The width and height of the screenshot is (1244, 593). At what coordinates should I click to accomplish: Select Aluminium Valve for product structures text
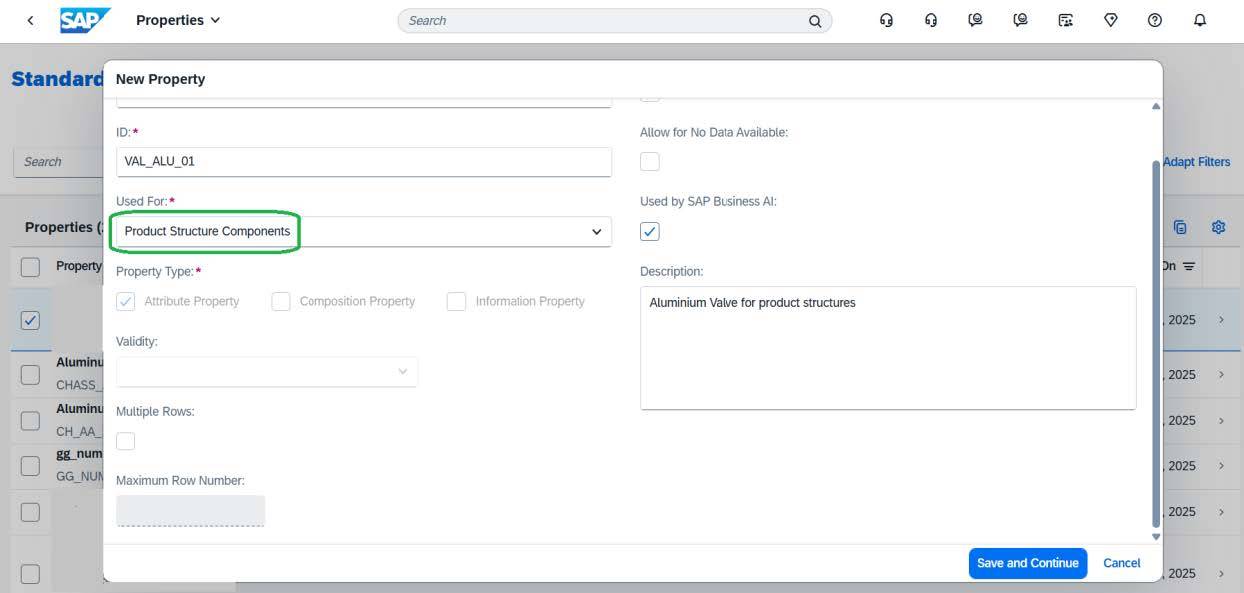point(752,302)
